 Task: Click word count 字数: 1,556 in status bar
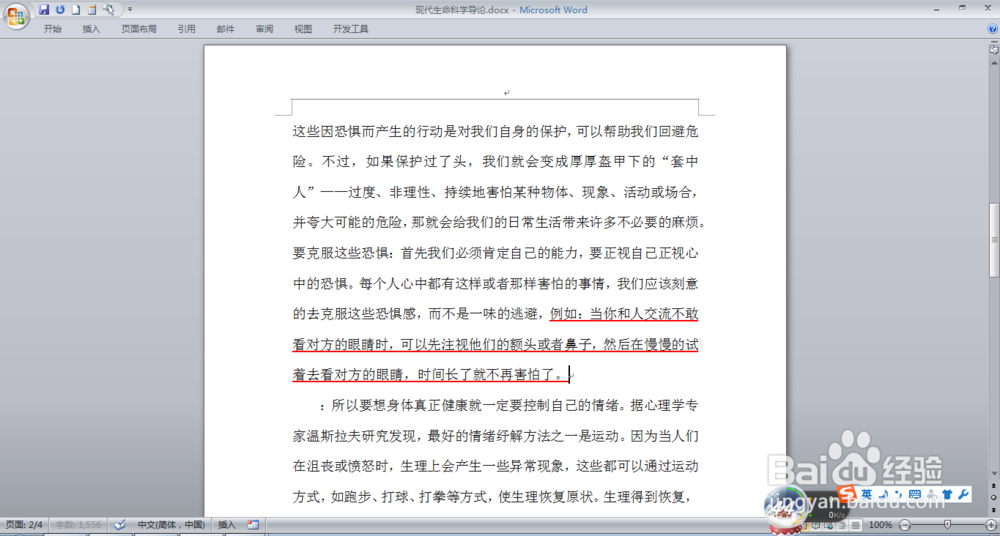pyautogui.click(x=78, y=525)
